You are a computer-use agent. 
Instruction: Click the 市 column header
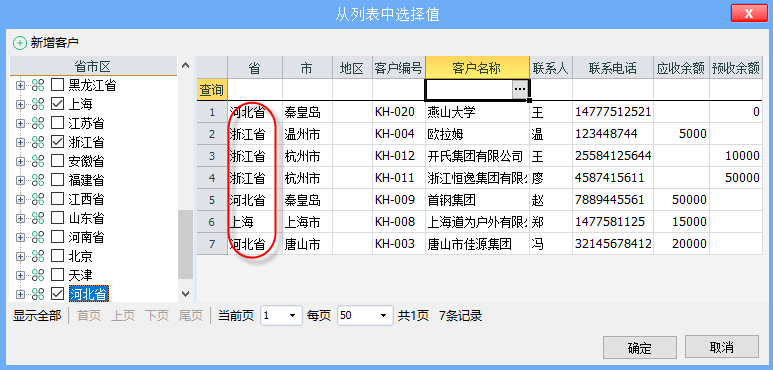(307, 67)
